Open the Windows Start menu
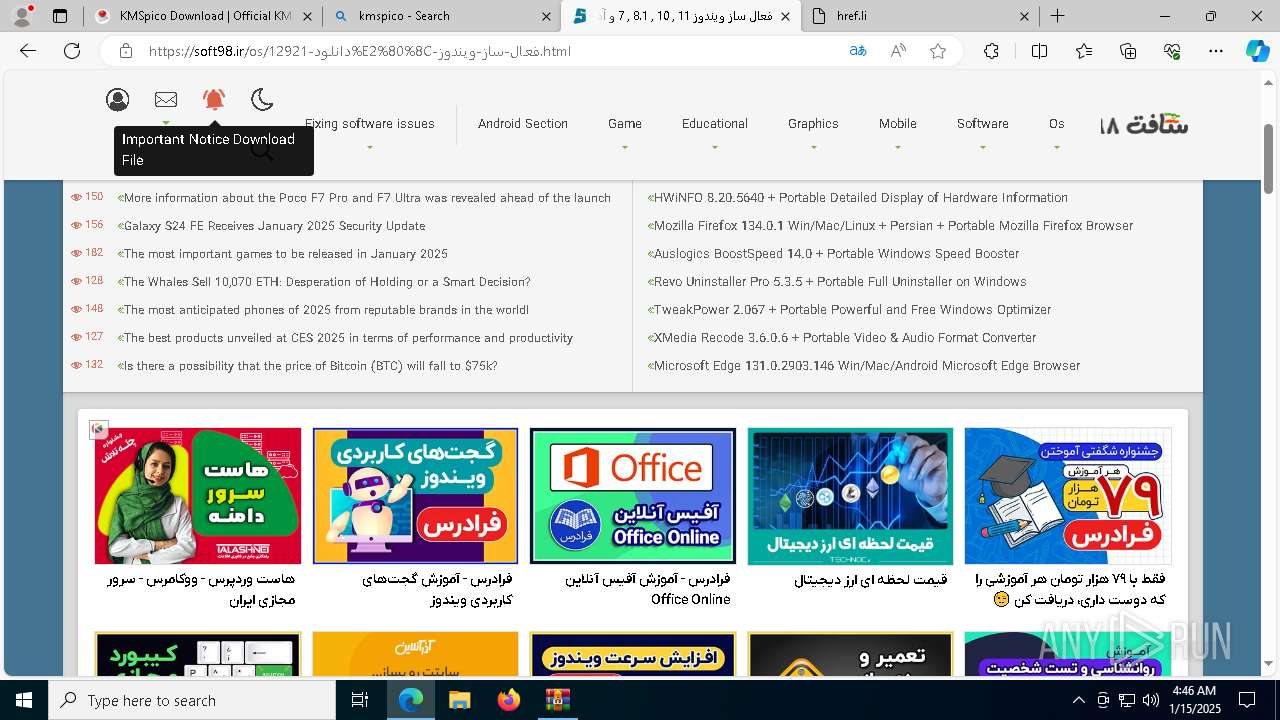The height and width of the screenshot is (720, 1280). [x=24, y=700]
